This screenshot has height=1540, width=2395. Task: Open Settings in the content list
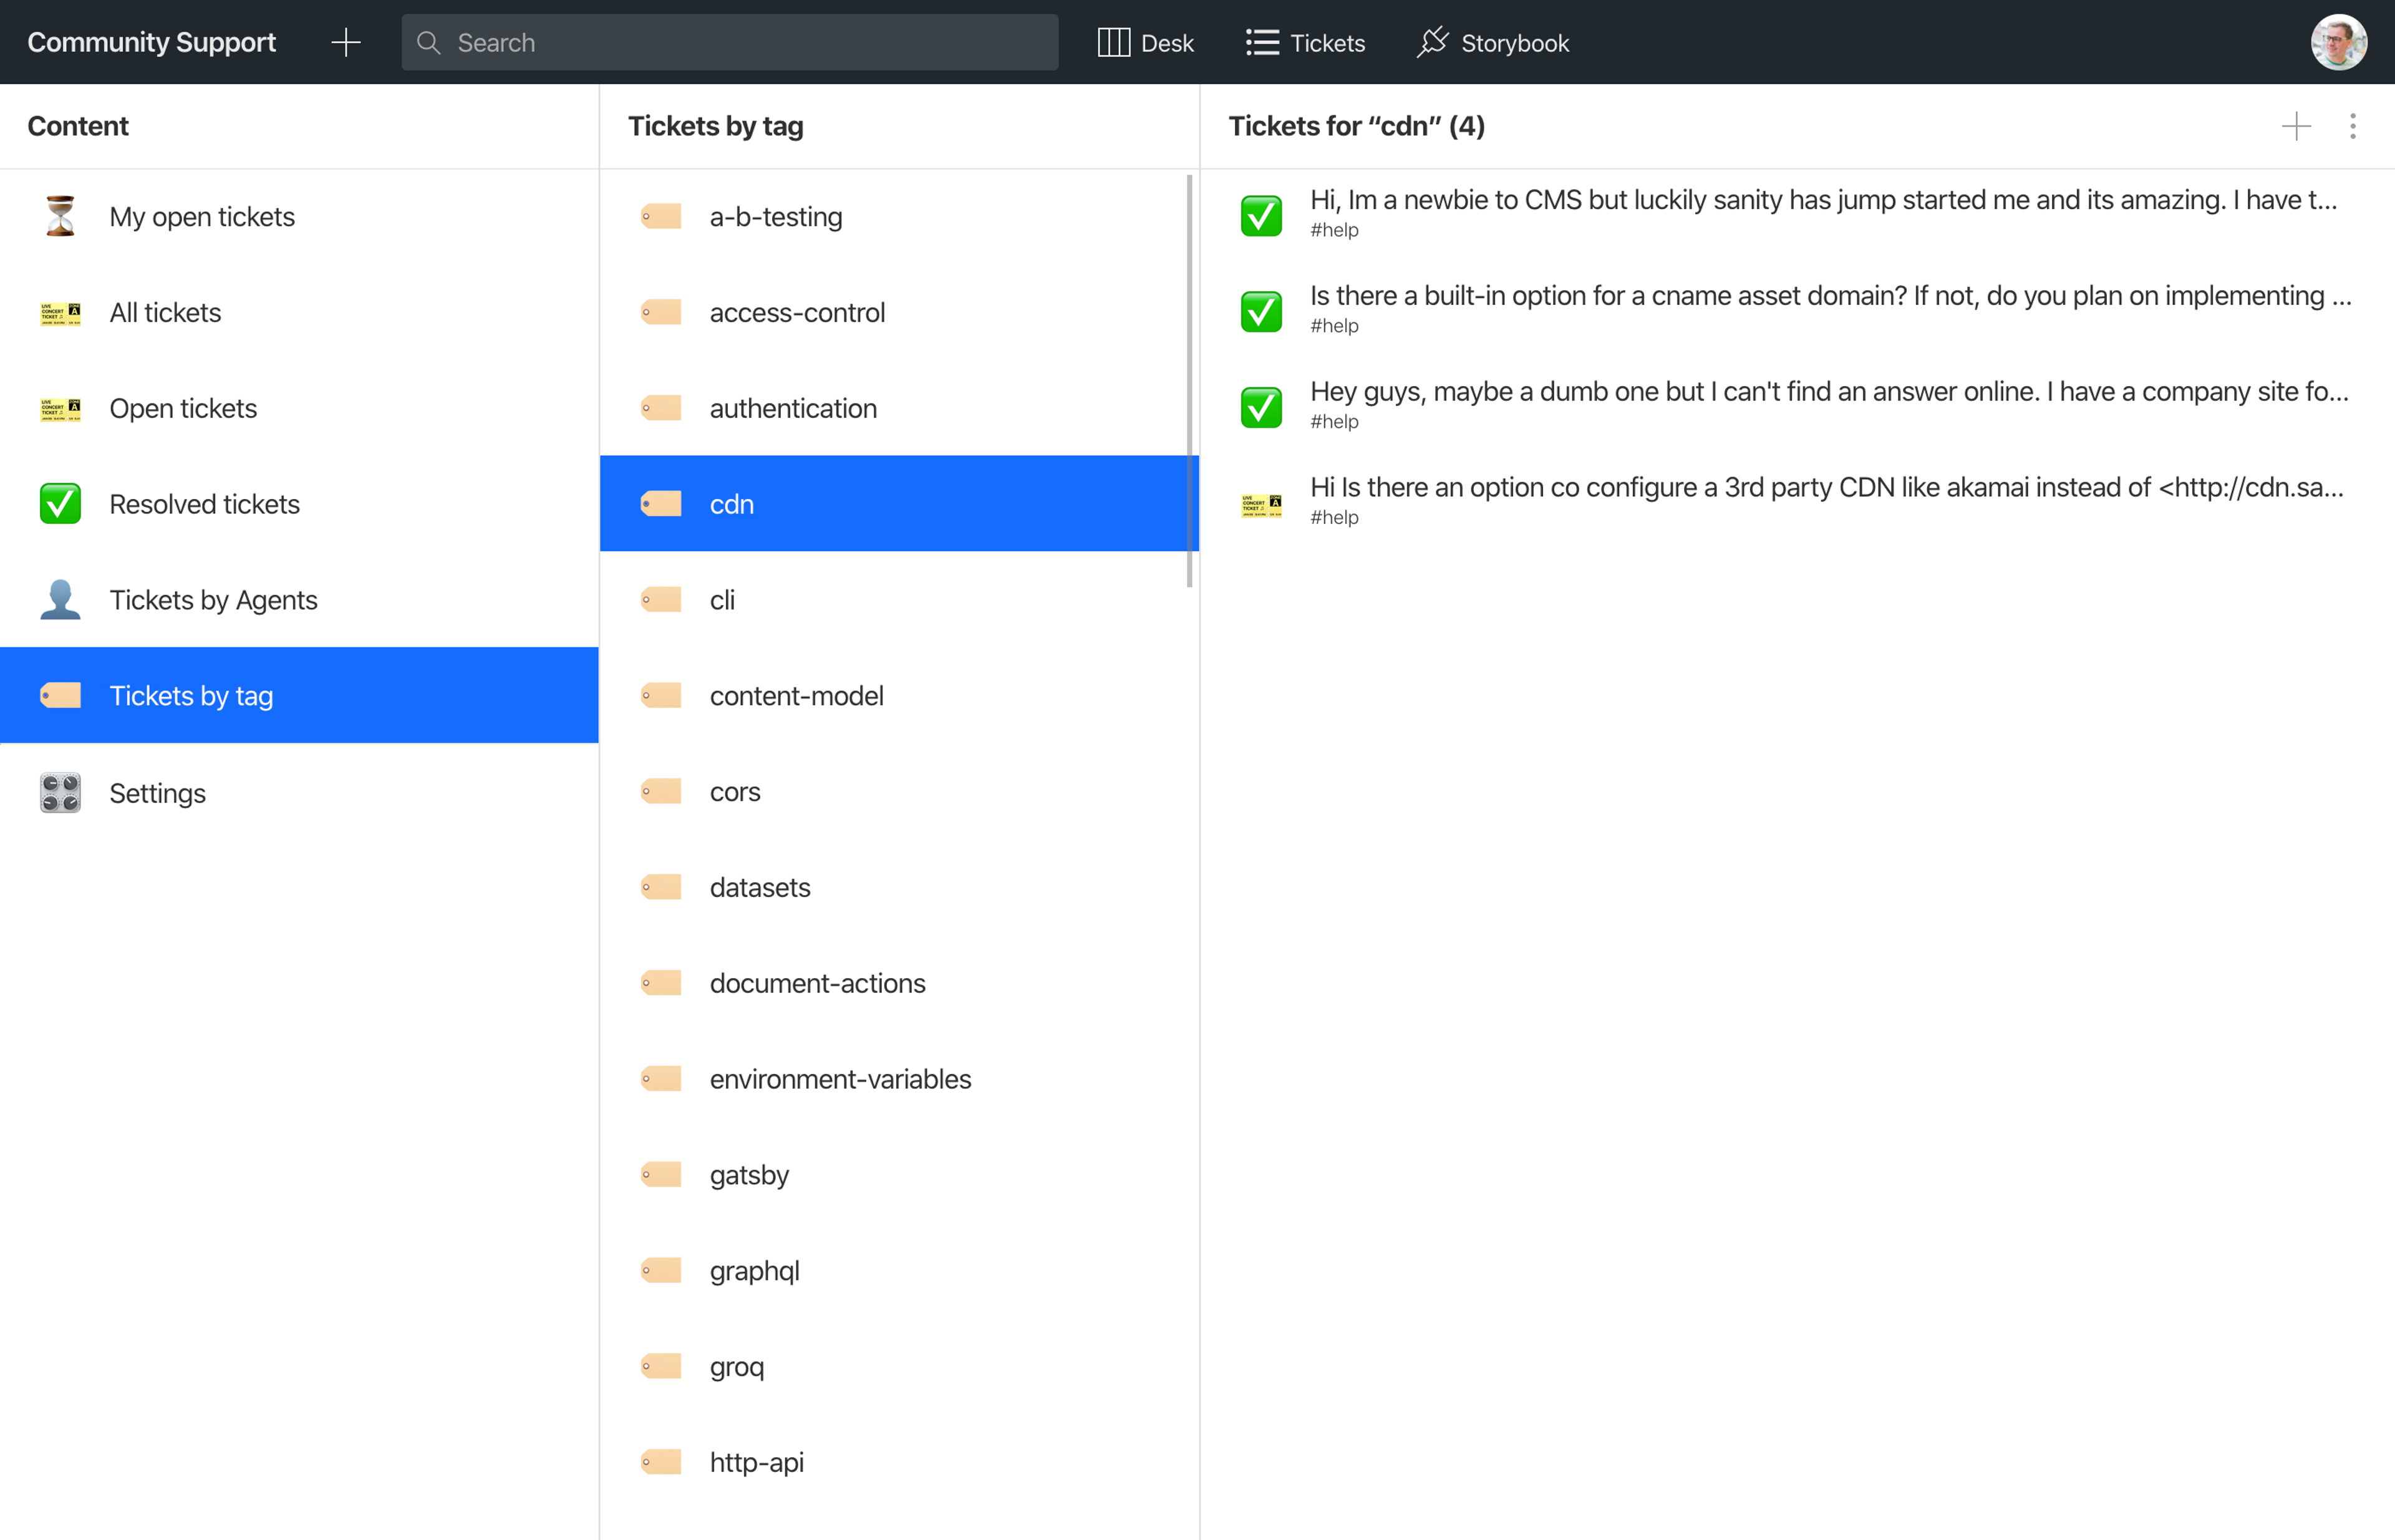(x=157, y=793)
